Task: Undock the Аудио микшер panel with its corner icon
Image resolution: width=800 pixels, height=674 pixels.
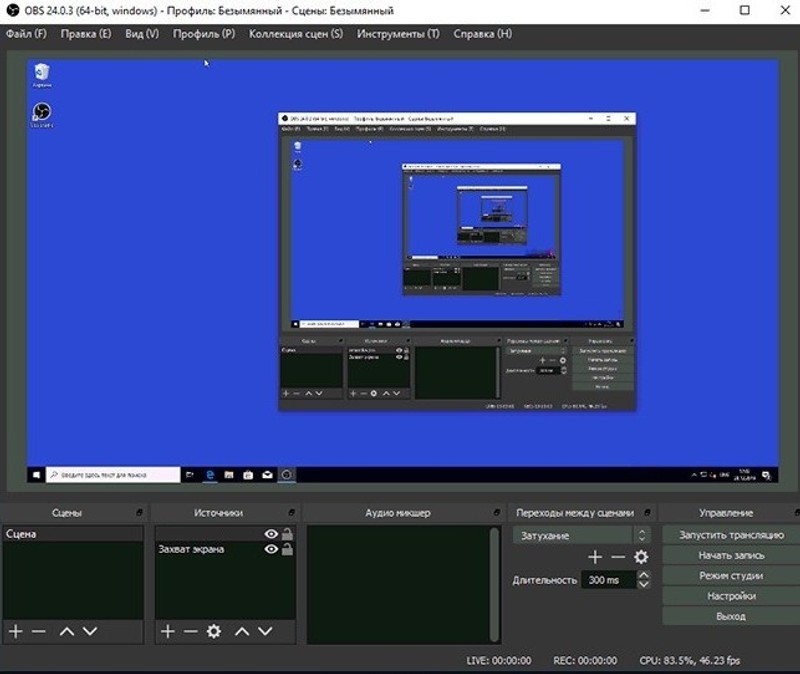Action: [x=496, y=513]
